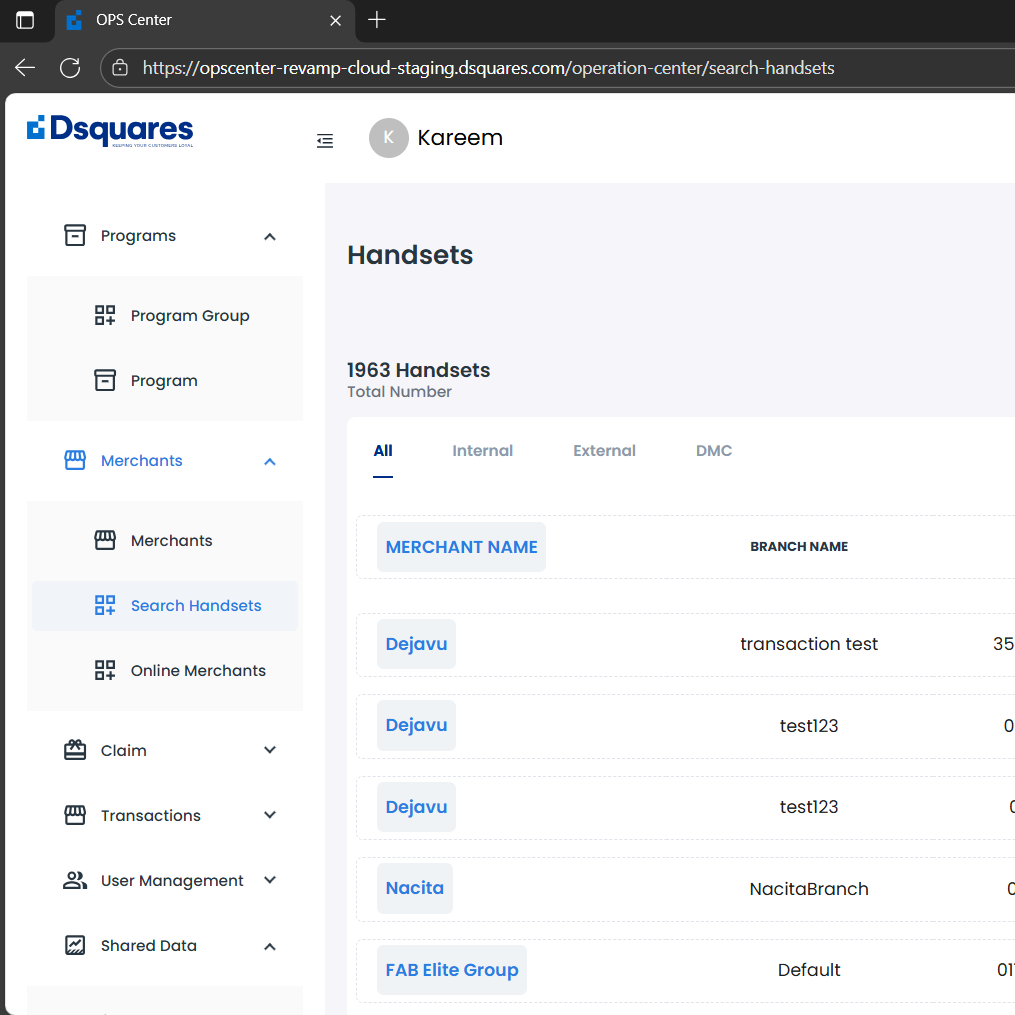Viewport: 1015px width, 1015px height.
Task: Switch to the External tab
Action: coord(604,451)
